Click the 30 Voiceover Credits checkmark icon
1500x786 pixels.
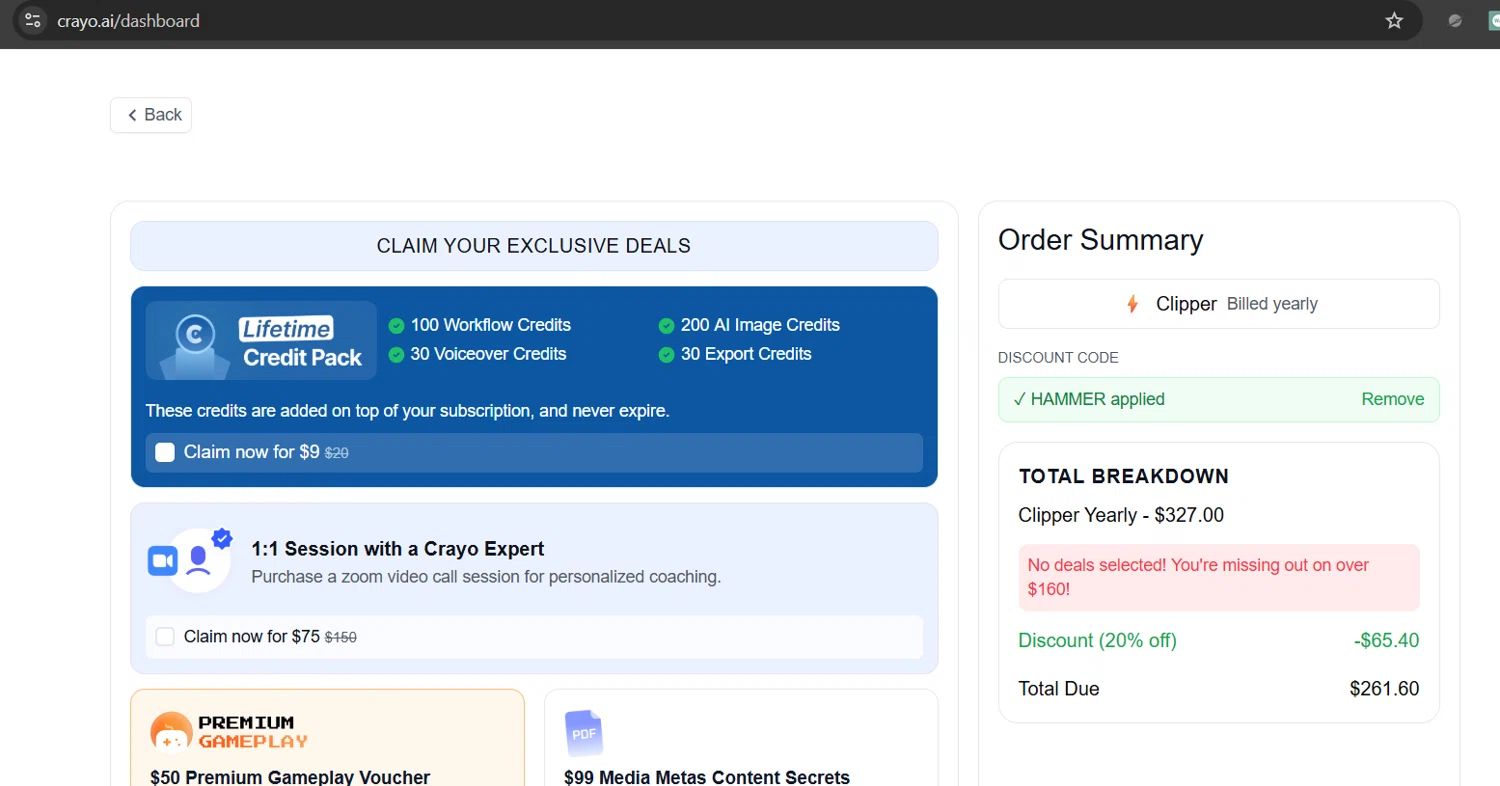tap(396, 355)
